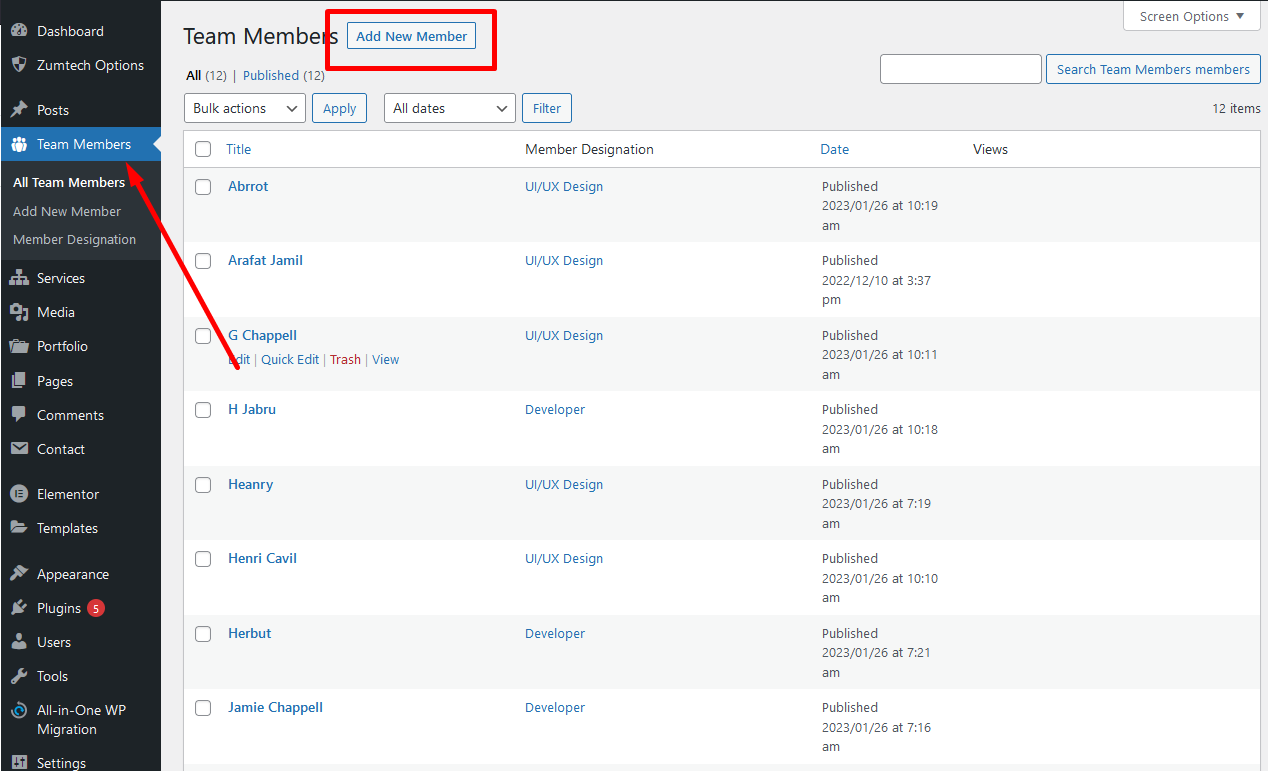Select All Team Members submenu item
This screenshot has width=1268, height=771.
[x=69, y=182]
